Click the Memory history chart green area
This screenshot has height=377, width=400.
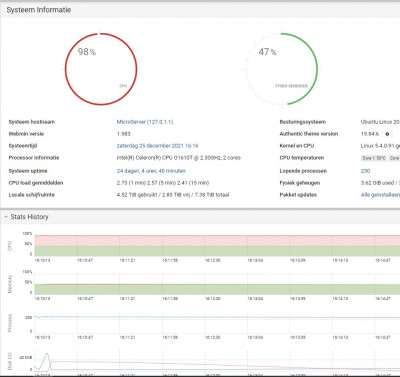coord(217,289)
